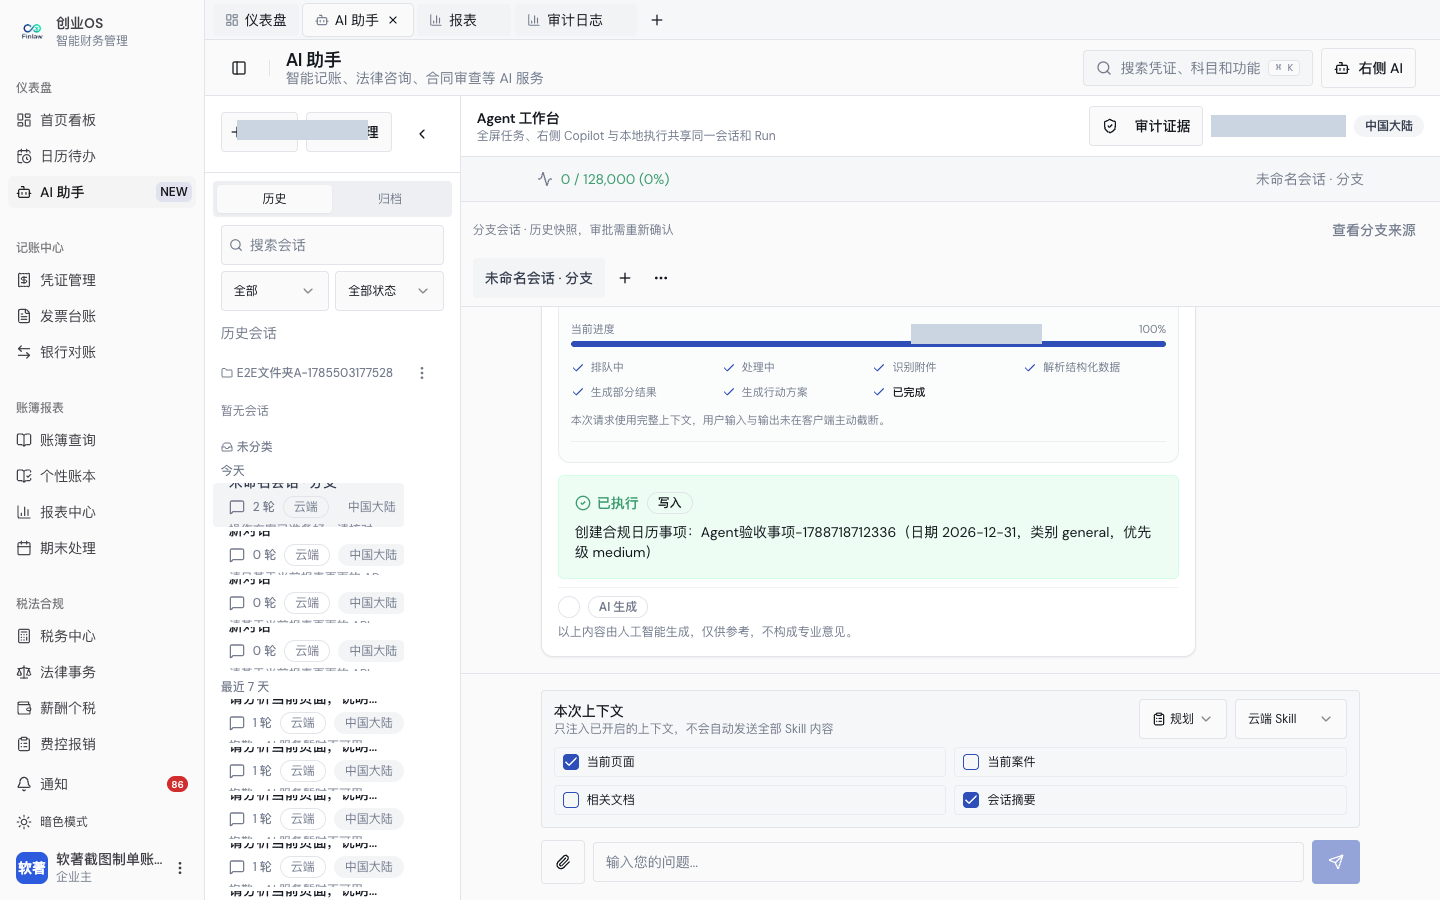Check the 相关文档 context checkbox
The image size is (1440, 900).
point(571,800)
